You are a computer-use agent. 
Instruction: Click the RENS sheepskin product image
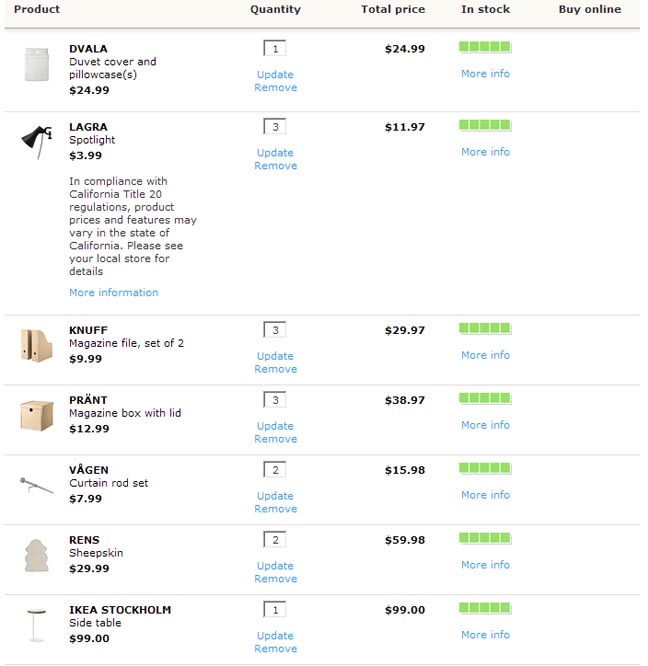tap(36, 554)
